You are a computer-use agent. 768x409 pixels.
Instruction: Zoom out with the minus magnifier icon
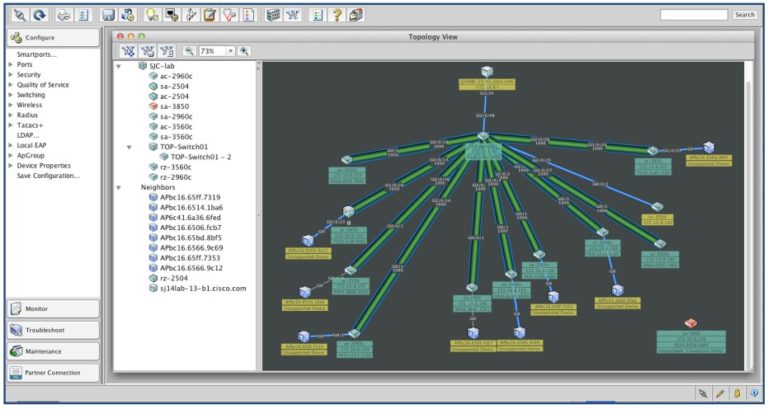pyautogui.click(x=189, y=51)
